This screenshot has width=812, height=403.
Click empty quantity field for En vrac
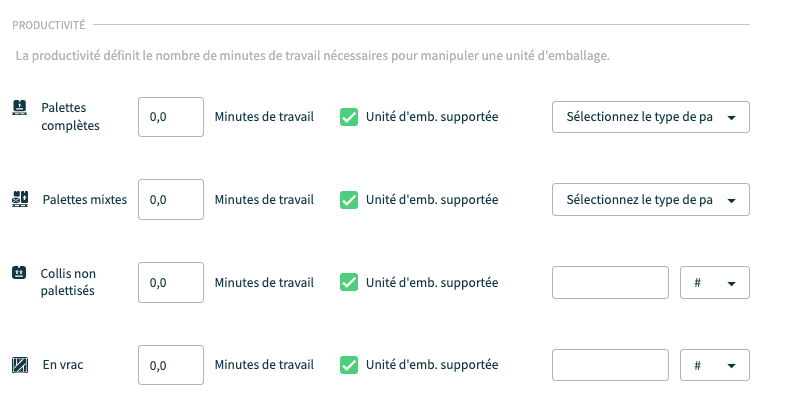pyautogui.click(x=610, y=365)
